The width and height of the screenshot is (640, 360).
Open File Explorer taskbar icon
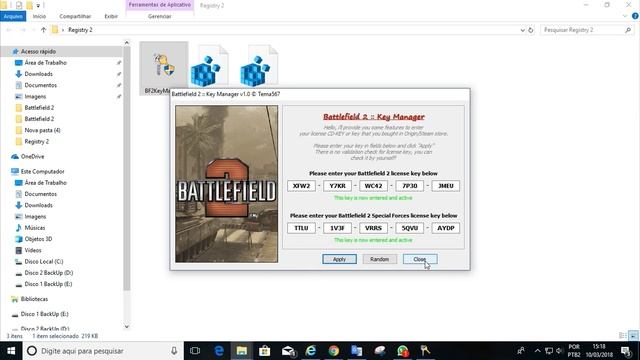242,351
